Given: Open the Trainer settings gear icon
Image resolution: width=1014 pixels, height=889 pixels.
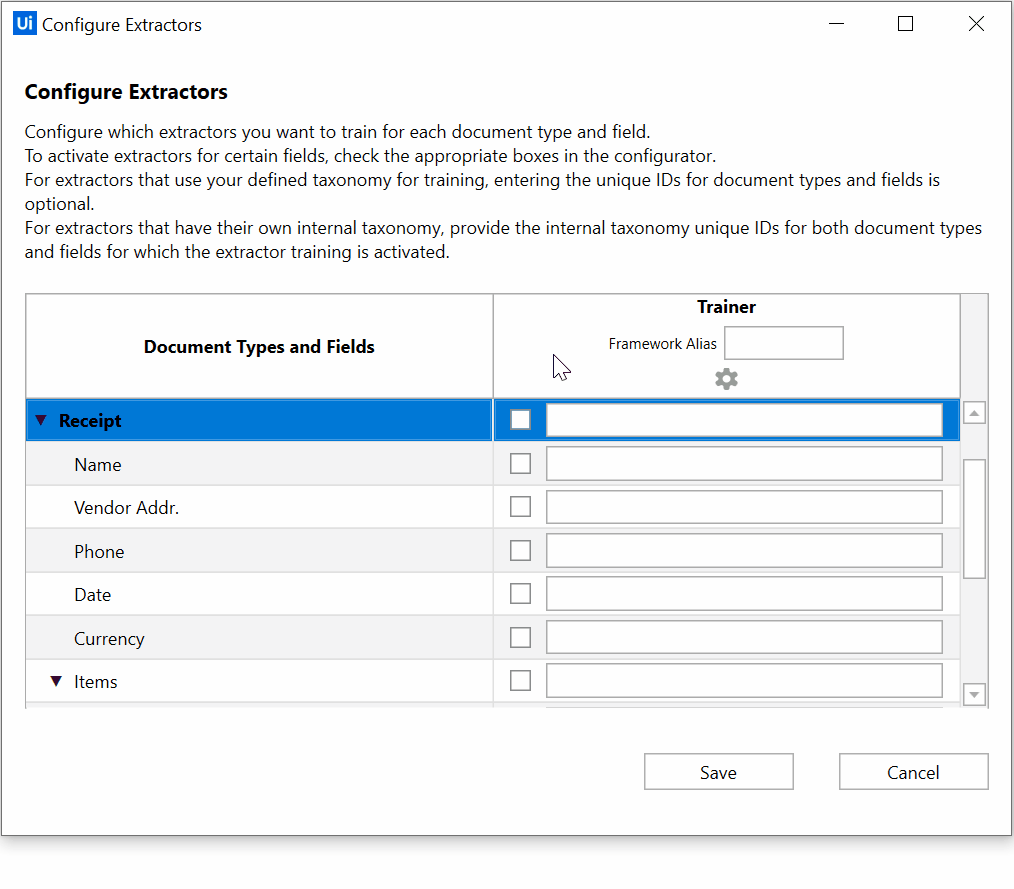Looking at the screenshot, I should coord(726,379).
